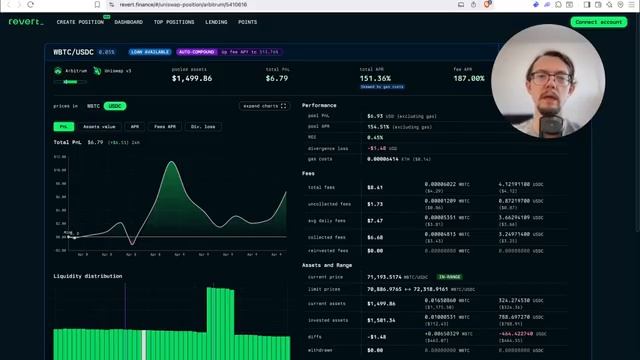
Task: Click the limit prices range value
Action: pos(407,289)
